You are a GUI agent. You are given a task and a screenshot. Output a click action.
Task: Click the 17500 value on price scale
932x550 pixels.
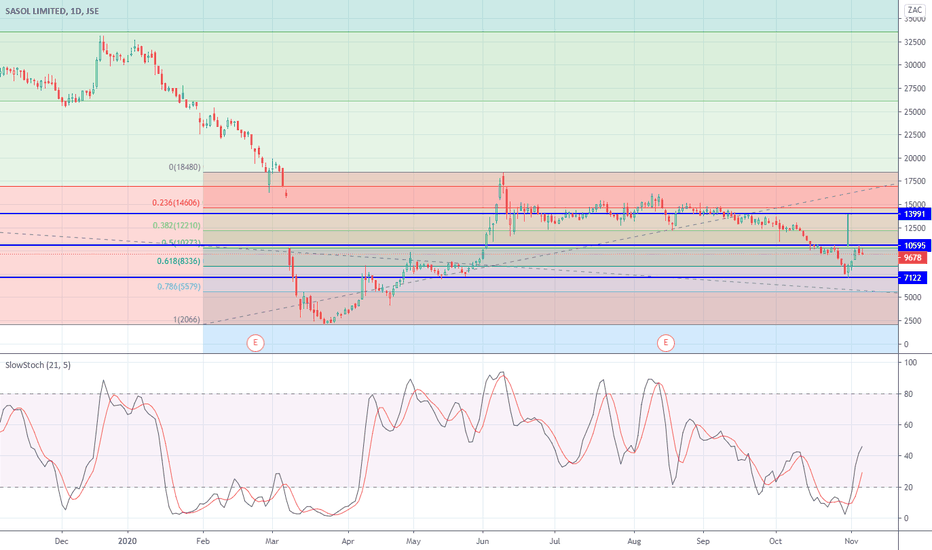[915, 181]
